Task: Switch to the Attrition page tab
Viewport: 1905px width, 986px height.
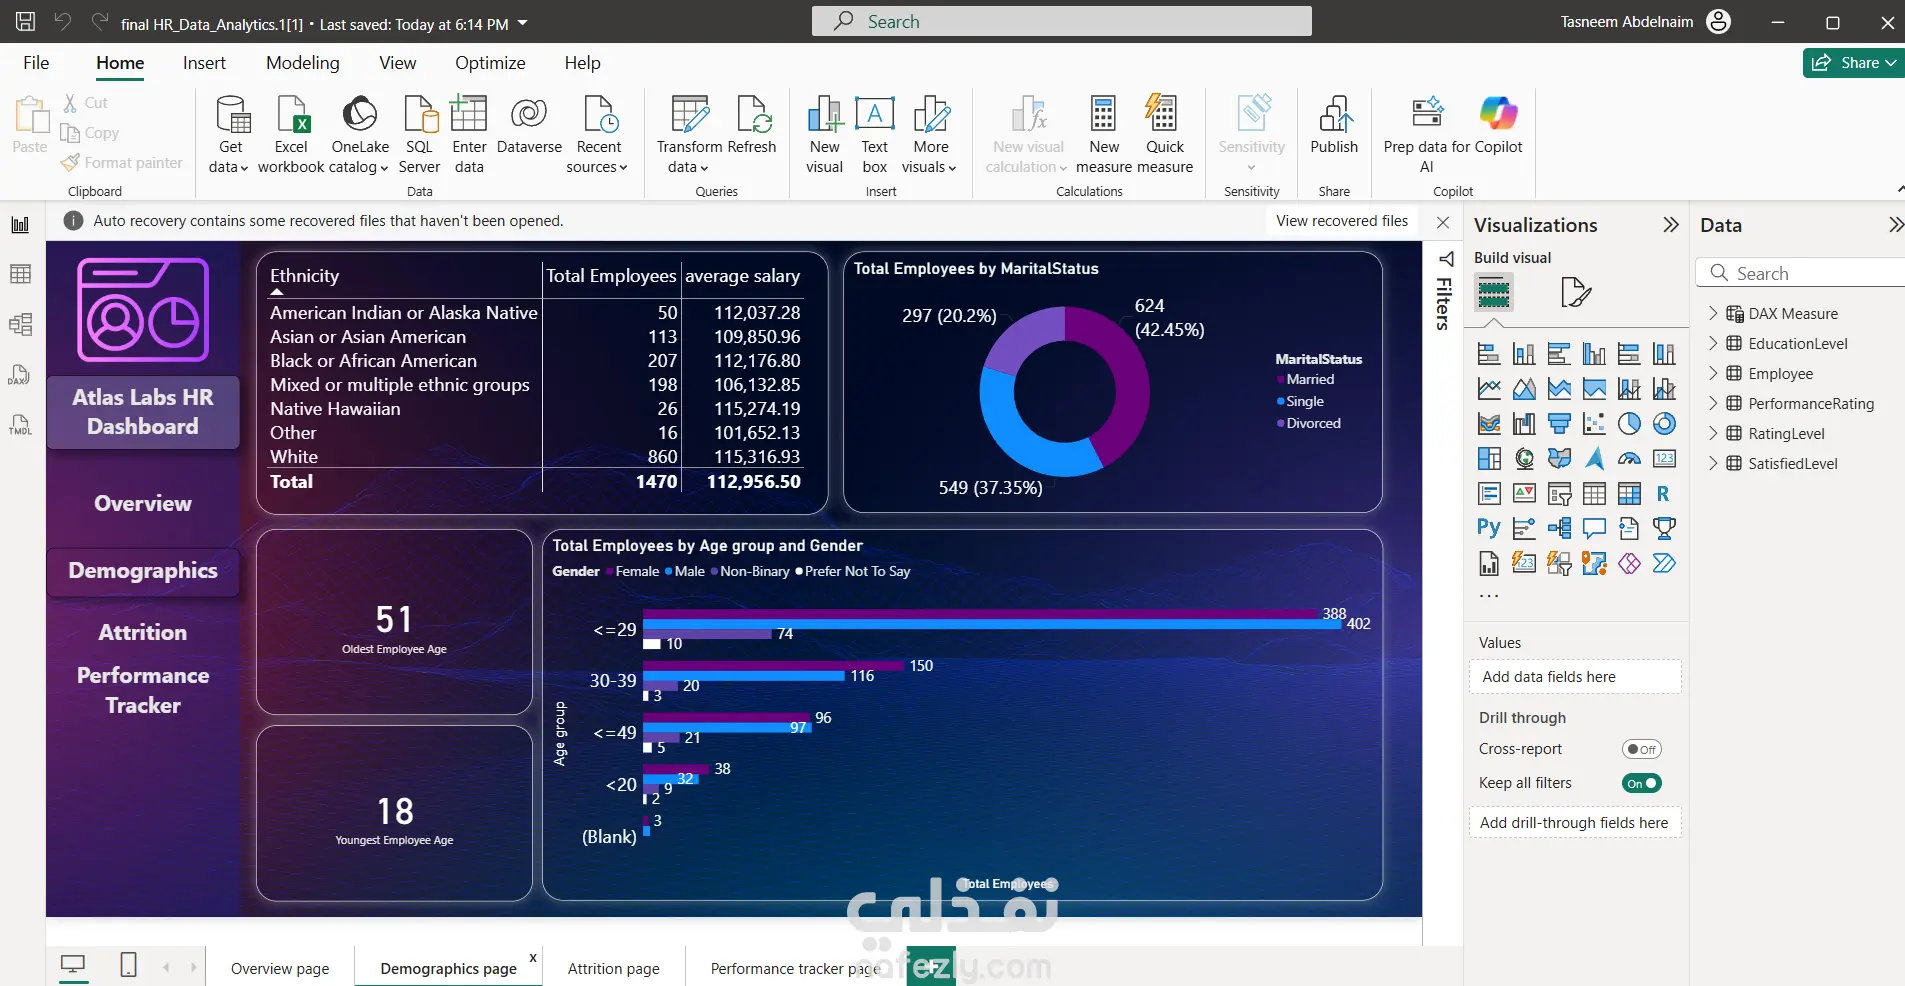Action: pyautogui.click(x=613, y=968)
